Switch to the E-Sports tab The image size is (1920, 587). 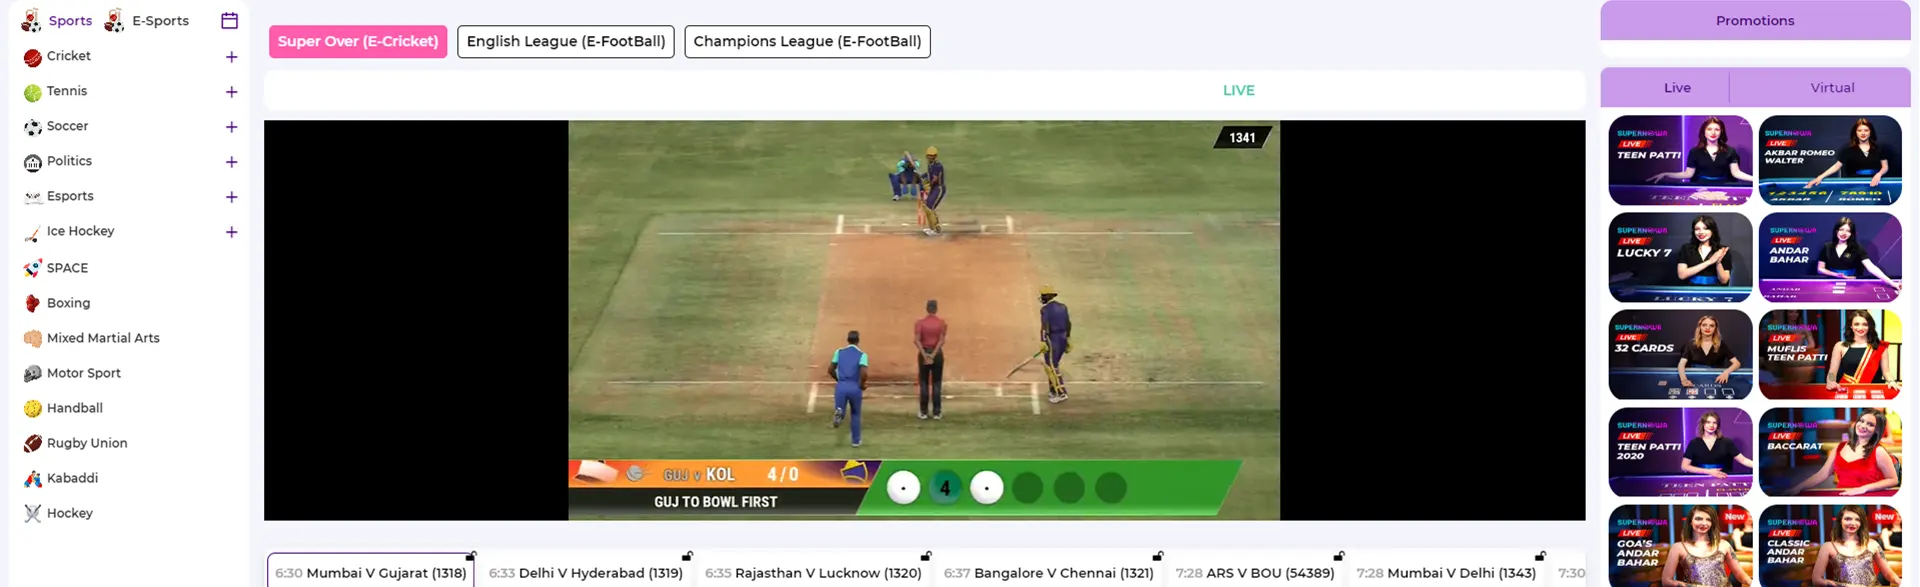click(148, 21)
